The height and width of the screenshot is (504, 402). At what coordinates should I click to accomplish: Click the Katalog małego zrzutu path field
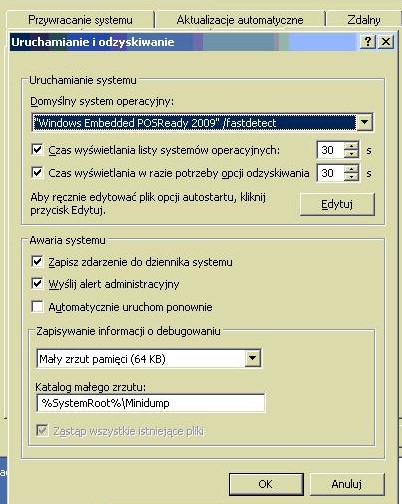point(151,403)
